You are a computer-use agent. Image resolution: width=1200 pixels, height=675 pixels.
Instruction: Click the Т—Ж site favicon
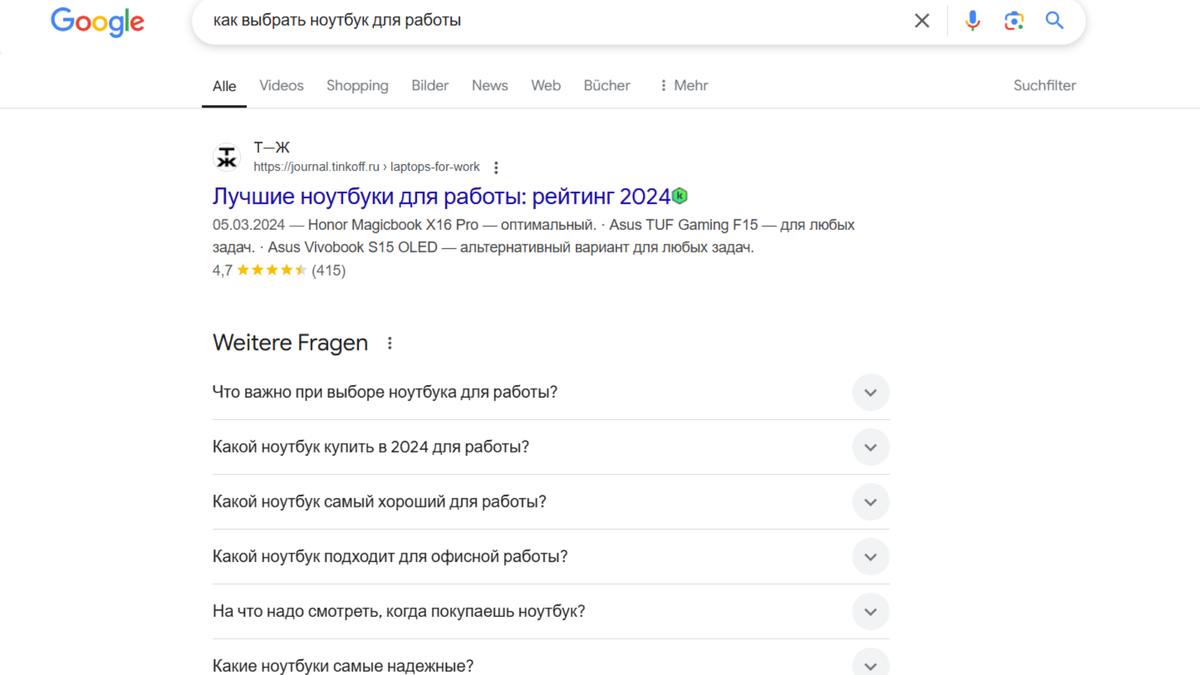click(x=227, y=157)
